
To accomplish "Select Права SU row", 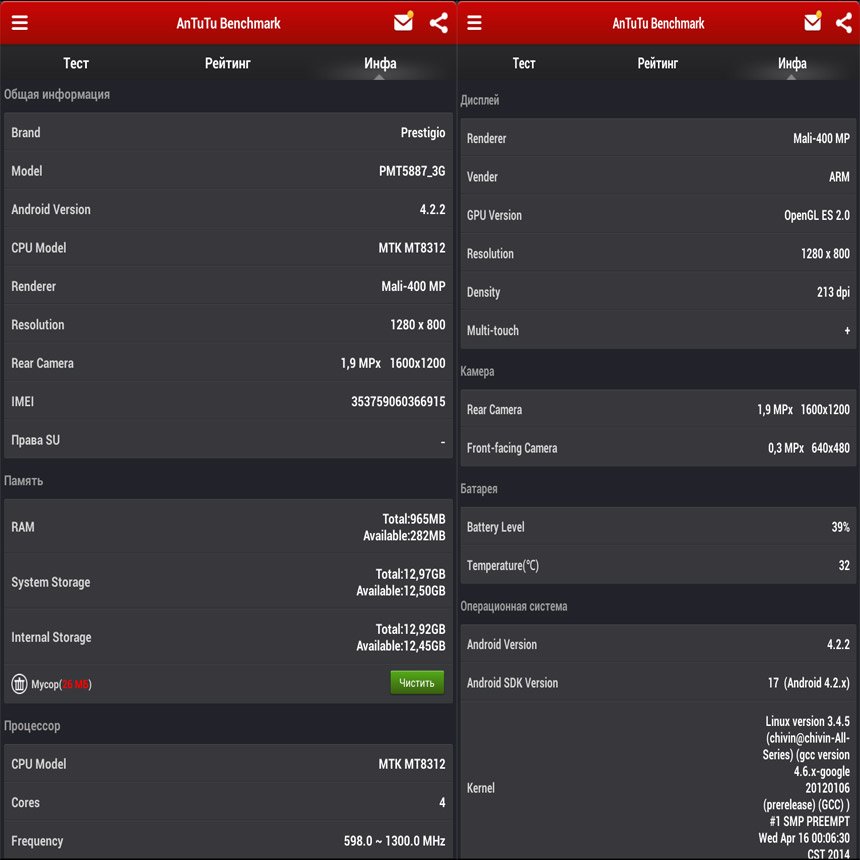I will 228,440.
